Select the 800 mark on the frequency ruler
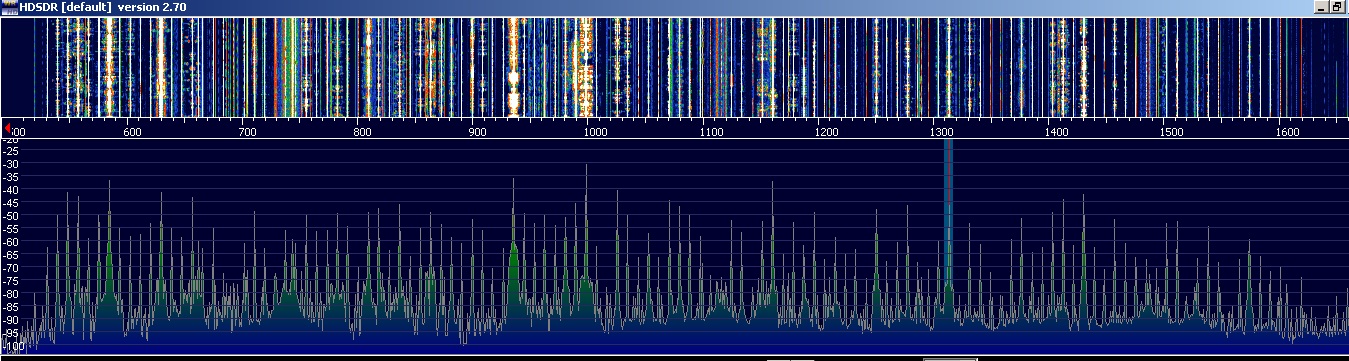The image size is (1349, 361). click(363, 131)
